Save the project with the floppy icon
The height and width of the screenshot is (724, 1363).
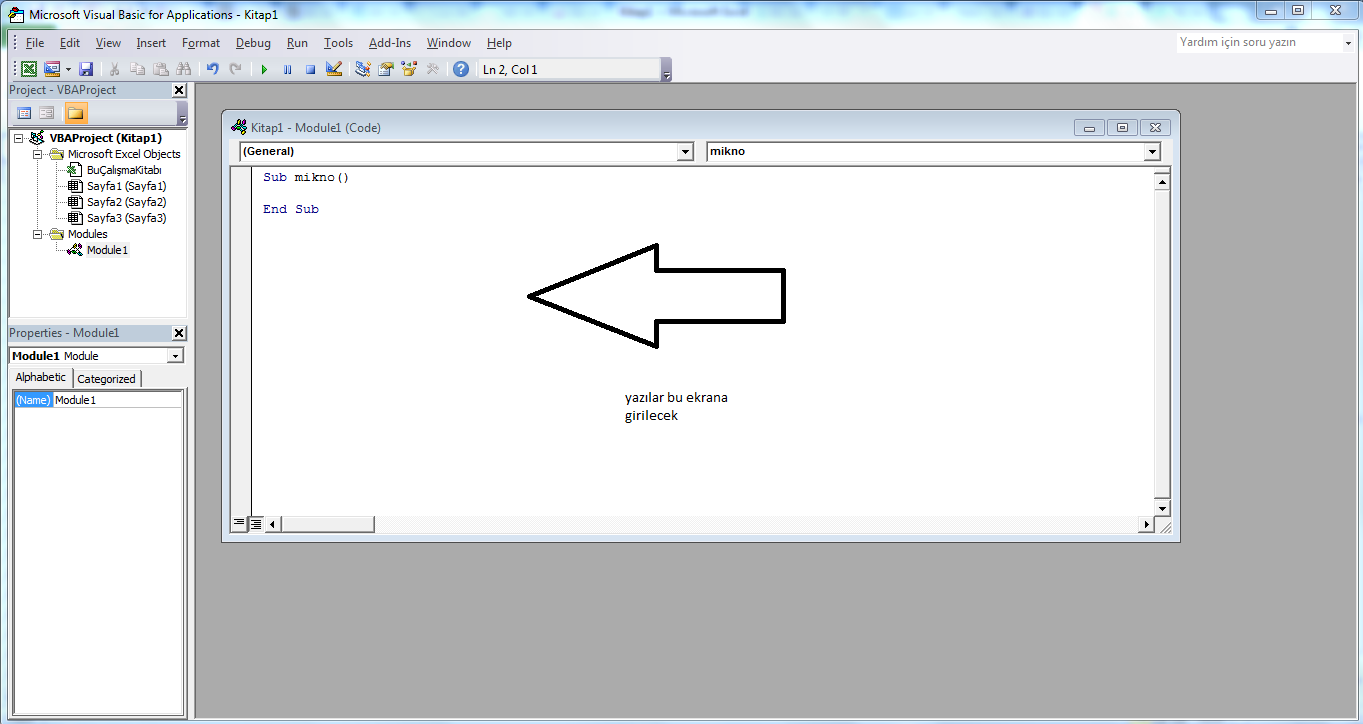[x=86, y=69]
